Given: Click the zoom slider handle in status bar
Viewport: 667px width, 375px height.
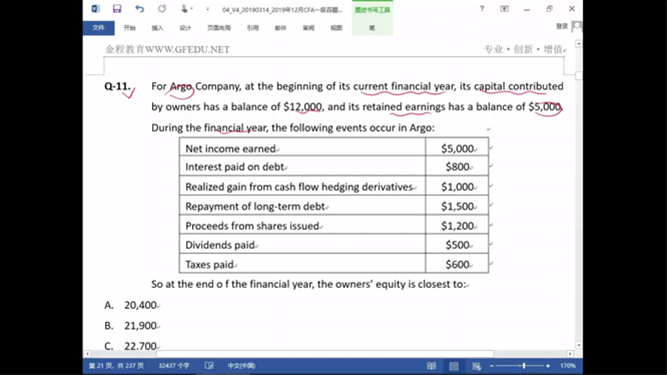Looking at the screenshot, I should [x=524, y=366].
